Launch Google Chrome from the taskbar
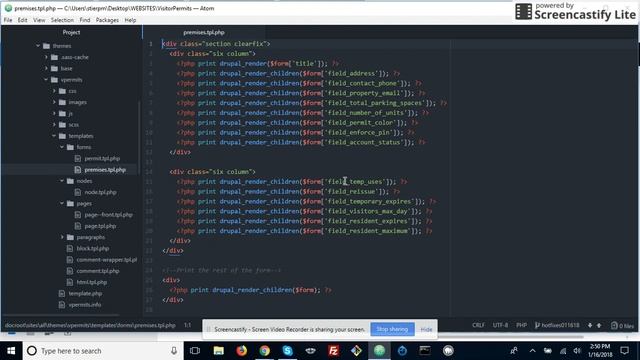Viewport: 640px width, 360px height. point(264,351)
